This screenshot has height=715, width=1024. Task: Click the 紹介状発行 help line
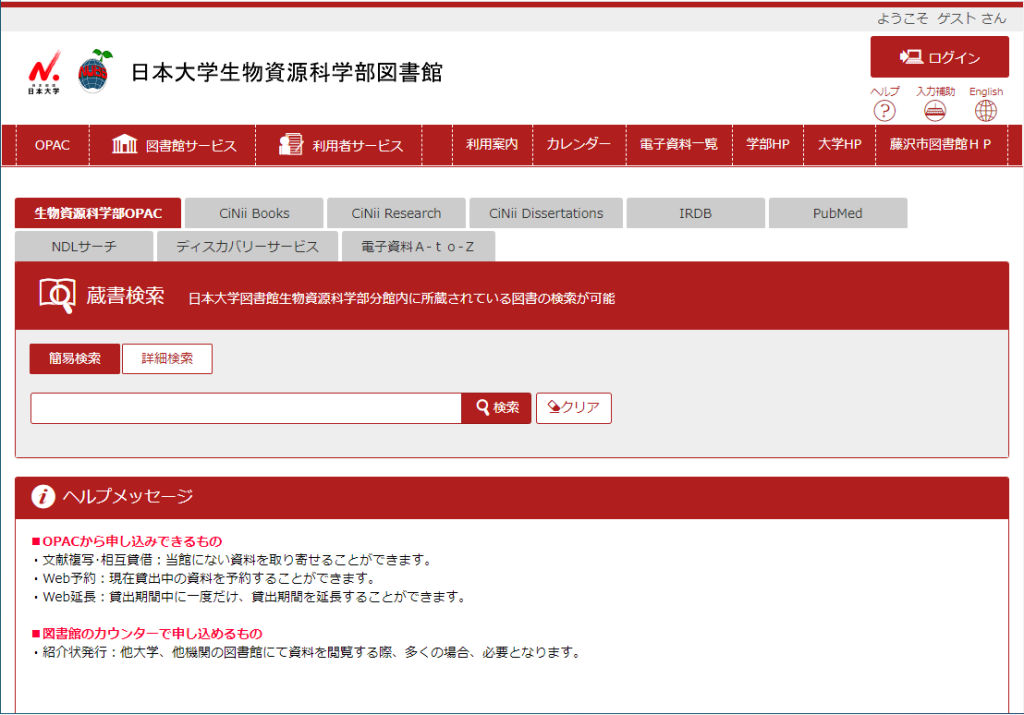(308, 652)
